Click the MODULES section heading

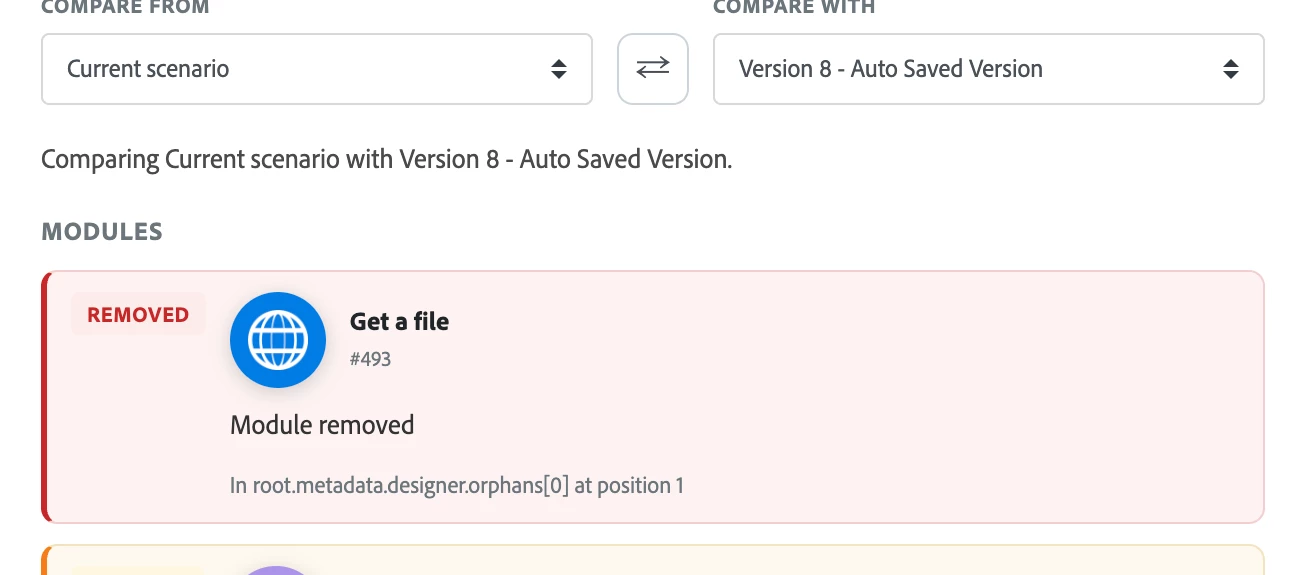pos(102,232)
